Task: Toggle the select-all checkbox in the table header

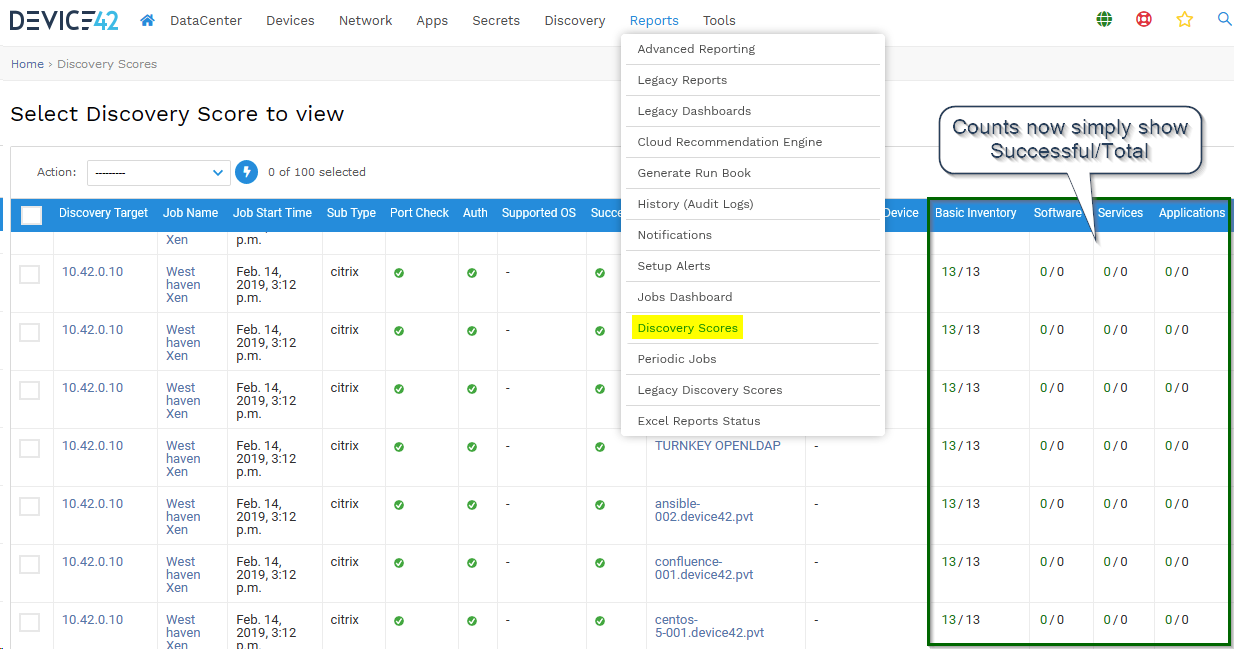Action: pyautogui.click(x=31, y=214)
